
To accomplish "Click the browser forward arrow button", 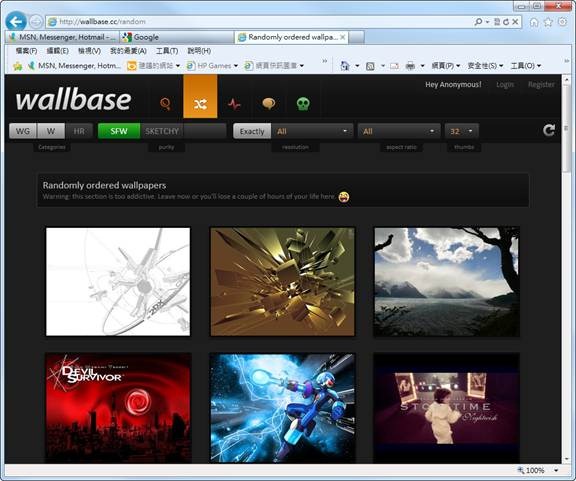I will [35, 22].
